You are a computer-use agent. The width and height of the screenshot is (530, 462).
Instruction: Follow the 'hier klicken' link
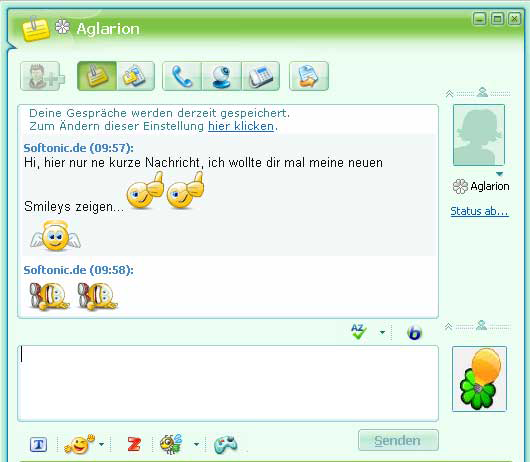(241, 126)
